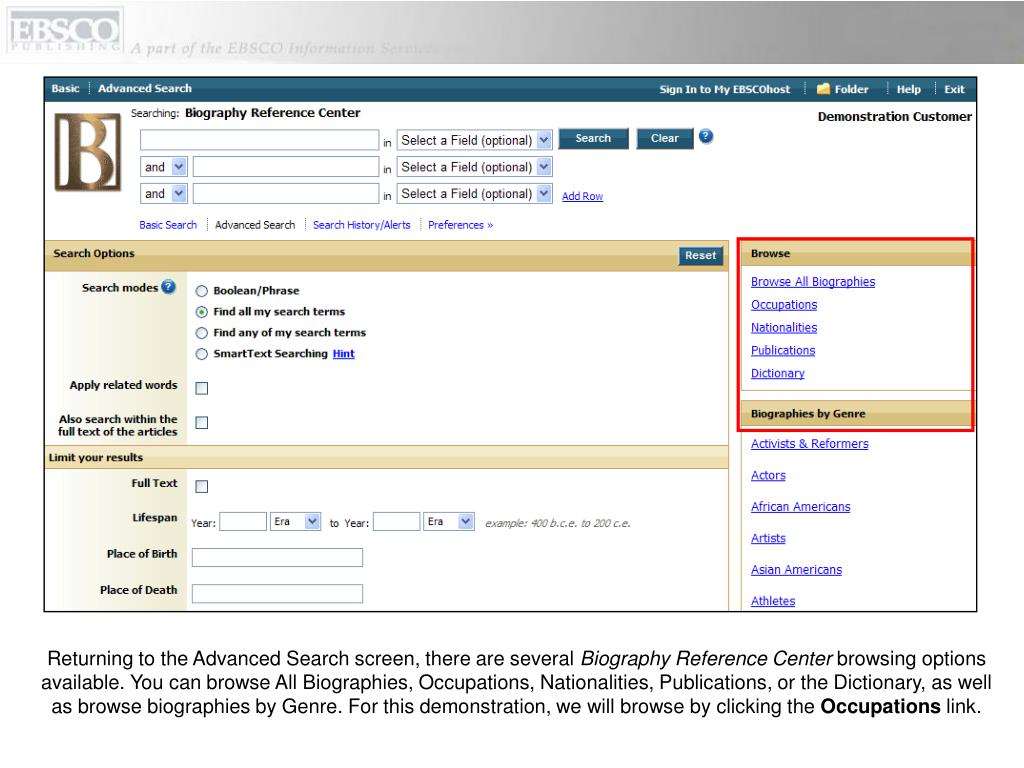
Task: Click Sign In to My EBSCOhost
Action: [724, 89]
